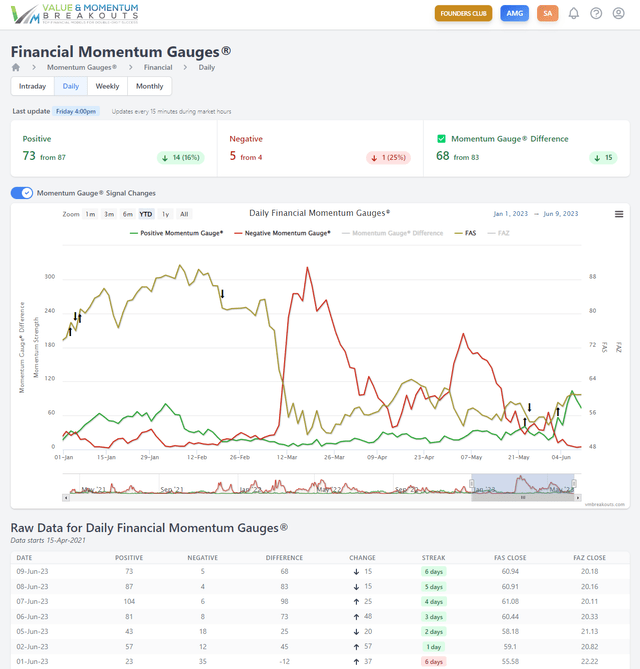
Task: Click the Daily breadcrumb link
Action: [x=207, y=67]
